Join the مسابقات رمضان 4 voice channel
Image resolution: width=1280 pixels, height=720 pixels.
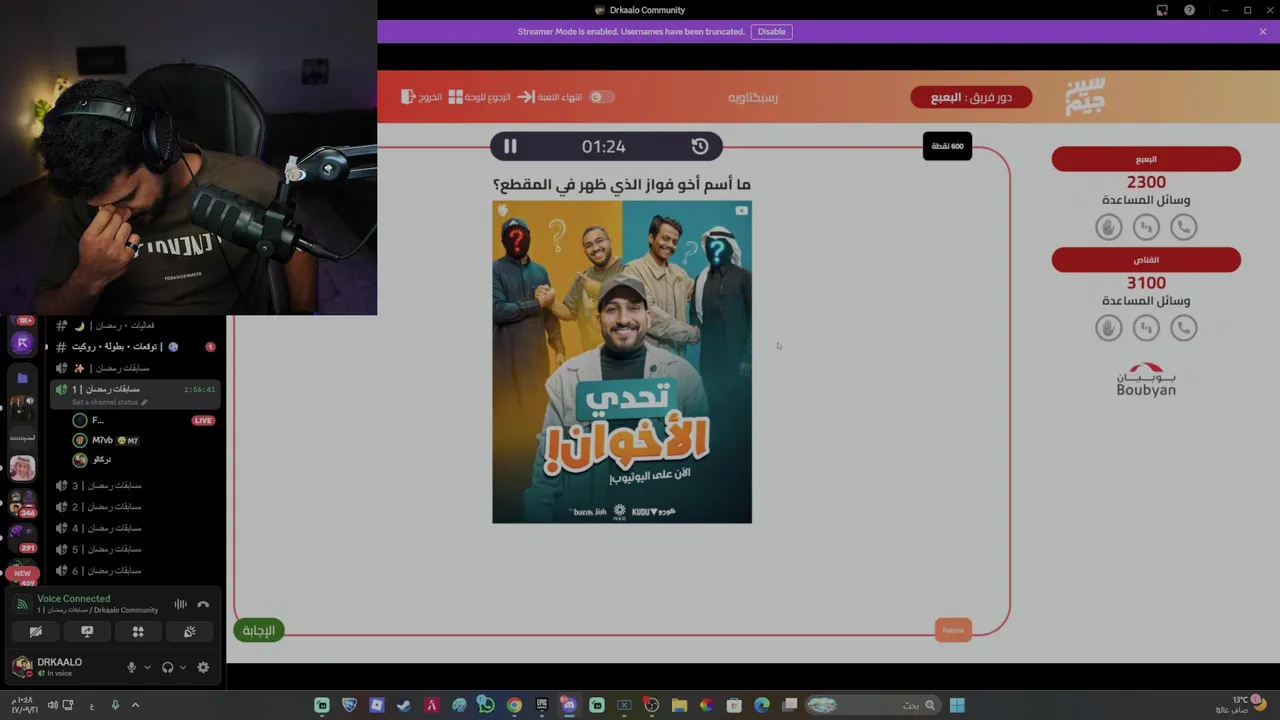coord(136,528)
